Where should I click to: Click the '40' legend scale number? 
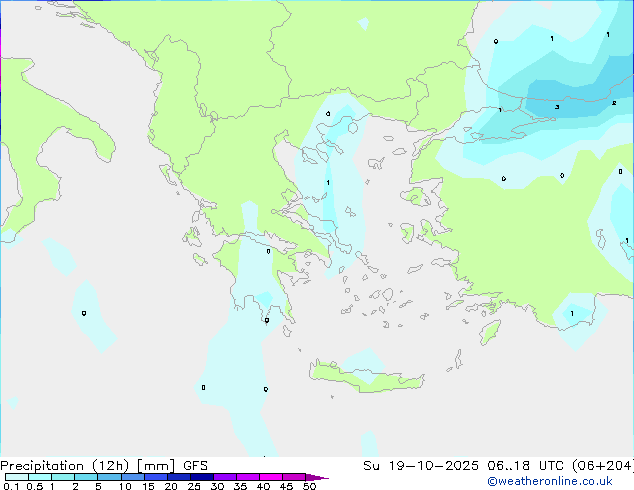click(x=263, y=486)
